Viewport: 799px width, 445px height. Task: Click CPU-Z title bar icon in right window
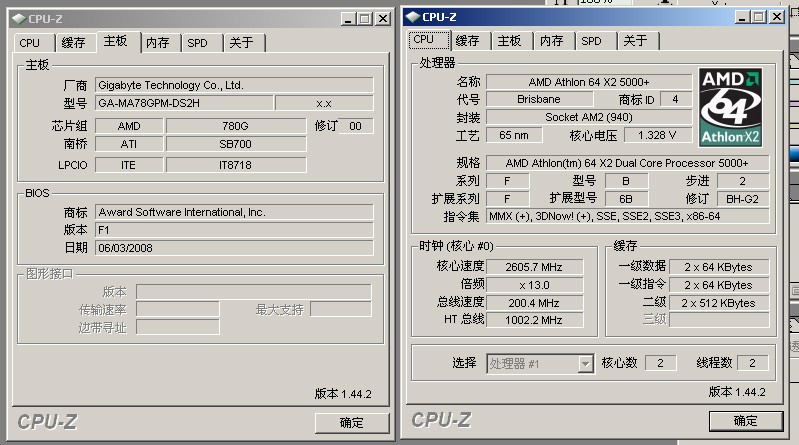(413, 17)
